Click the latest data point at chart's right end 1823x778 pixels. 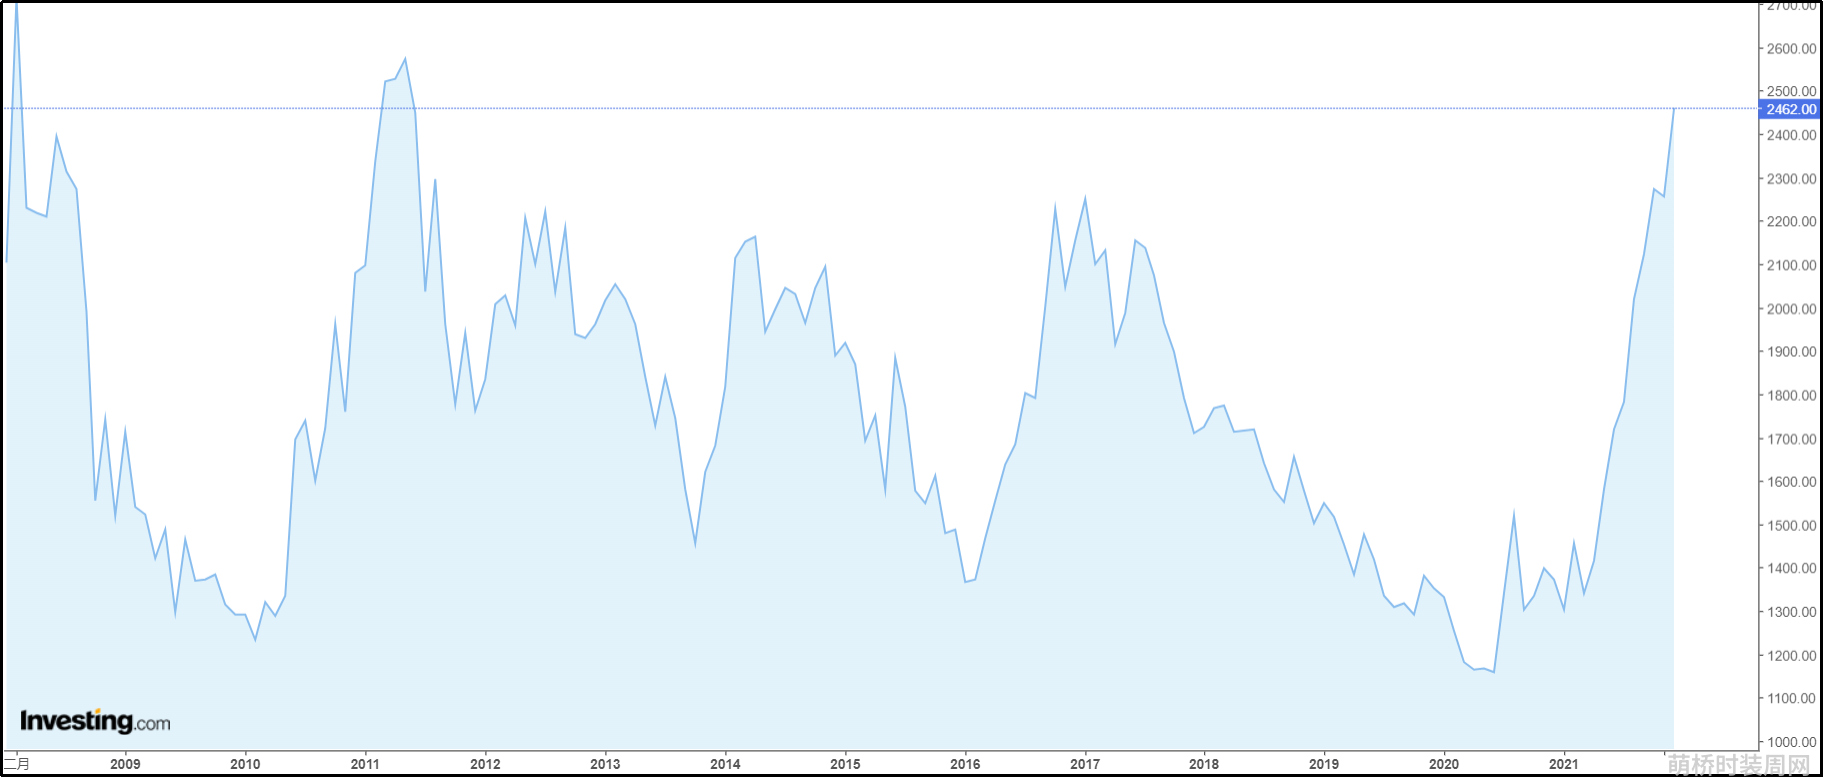point(1673,109)
